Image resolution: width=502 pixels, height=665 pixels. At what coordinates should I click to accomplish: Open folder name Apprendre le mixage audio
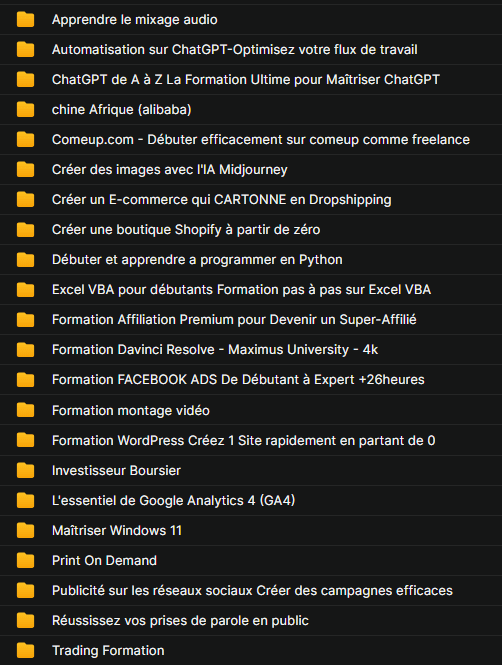[x=135, y=20]
